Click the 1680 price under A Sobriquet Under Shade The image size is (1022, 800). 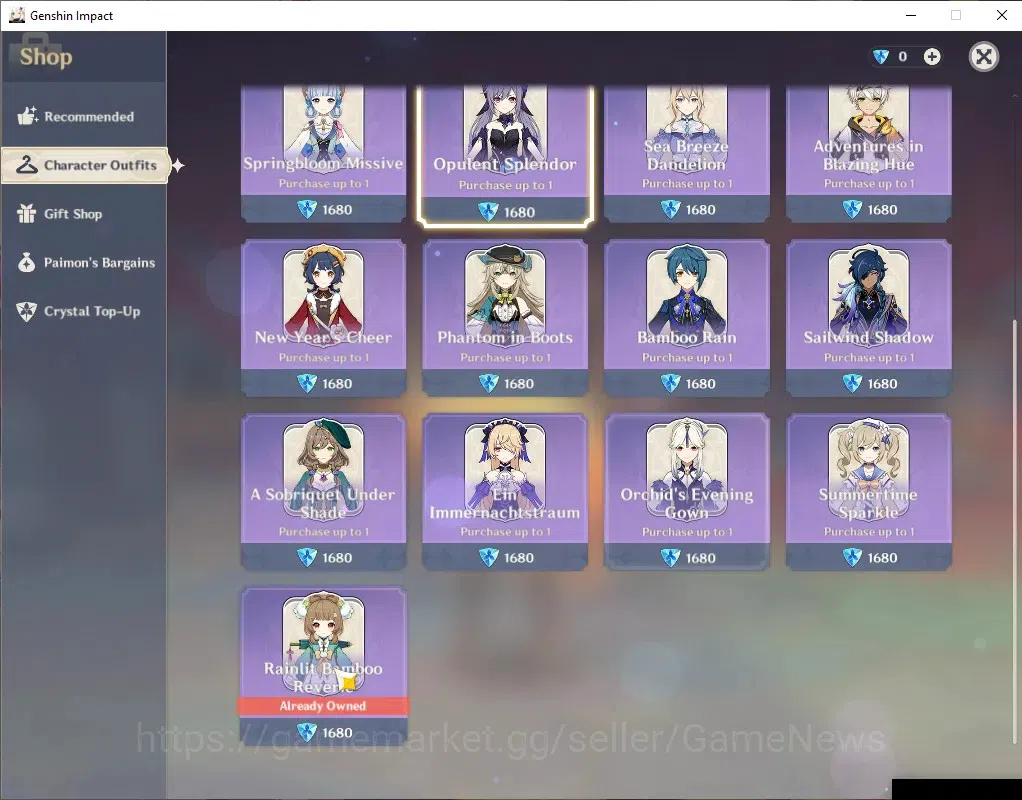tap(325, 557)
